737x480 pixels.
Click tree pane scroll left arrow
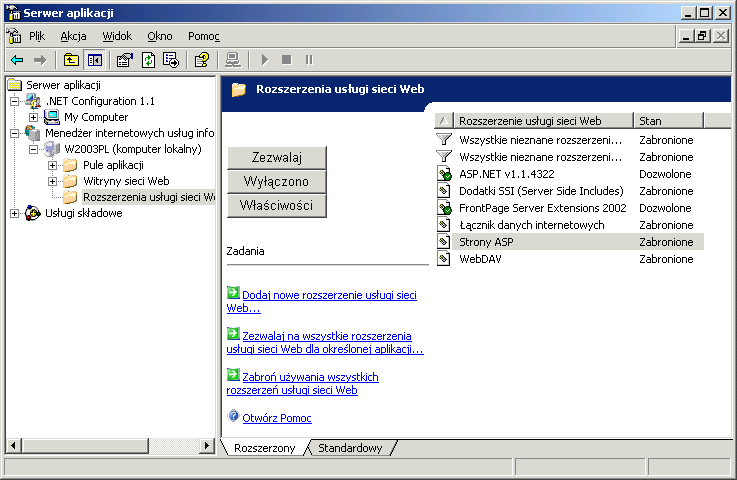[x=14, y=445]
